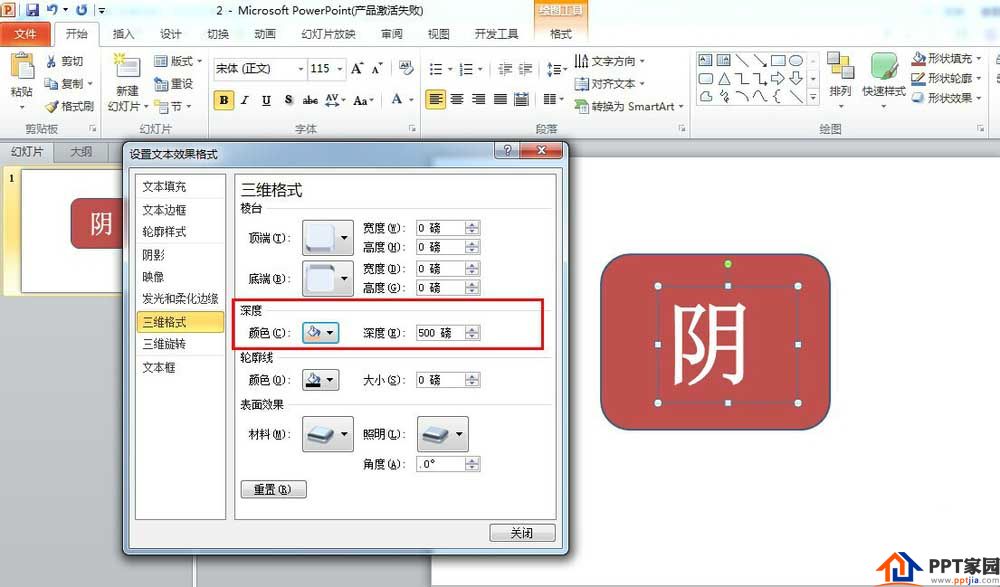This screenshot has width=1000, height=587.
Task: Toggle Align Right paragraph button
Action: pyautogui.click(x=478, y=100)
